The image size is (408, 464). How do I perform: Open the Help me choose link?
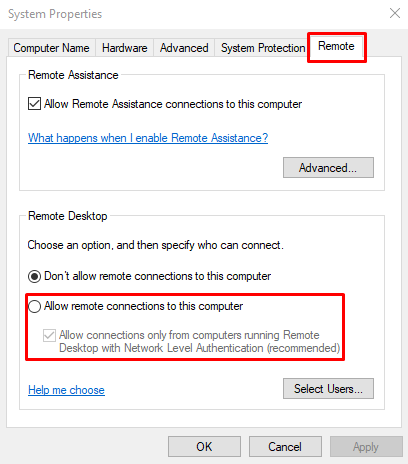click(x=66, y=390)
